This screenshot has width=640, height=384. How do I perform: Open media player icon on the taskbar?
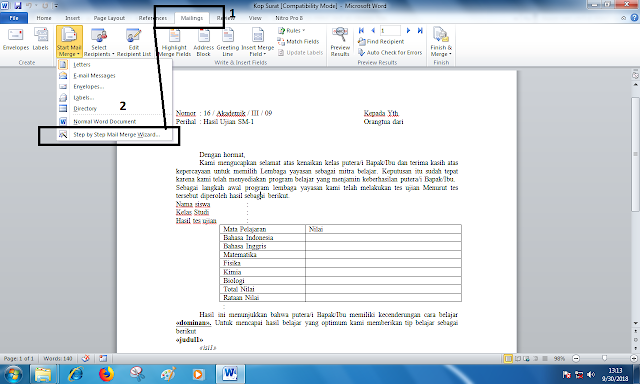click(x=198, y=374)
